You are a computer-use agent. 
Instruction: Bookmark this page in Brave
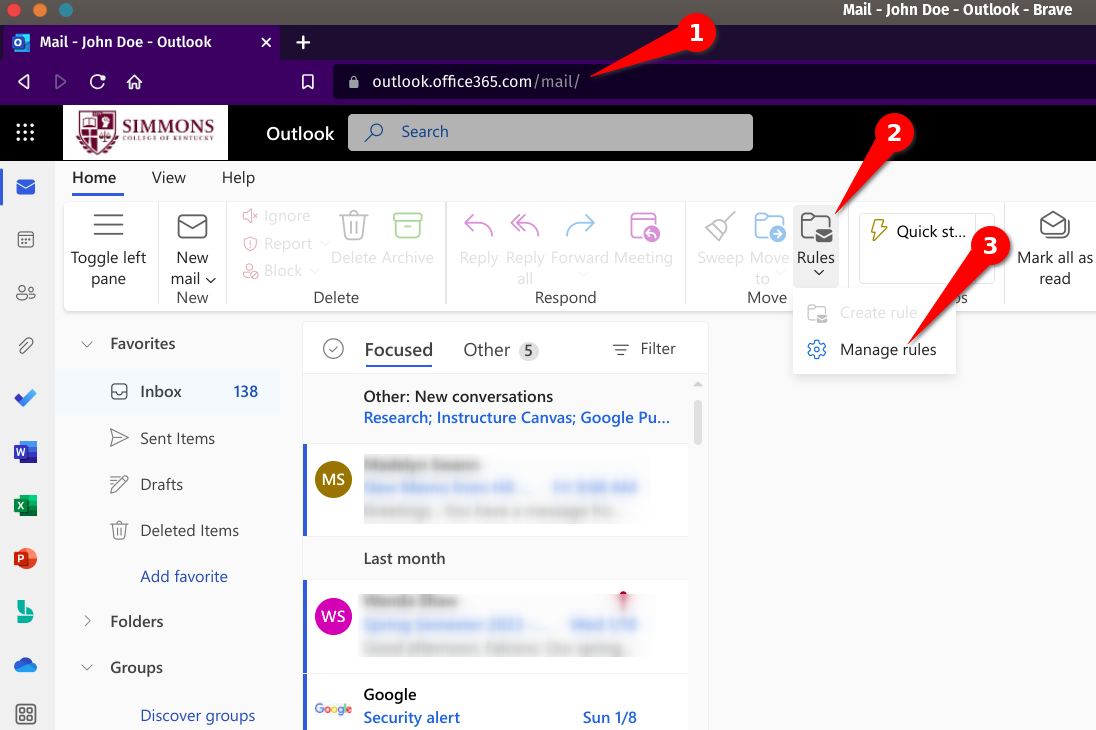click(308, 82)
